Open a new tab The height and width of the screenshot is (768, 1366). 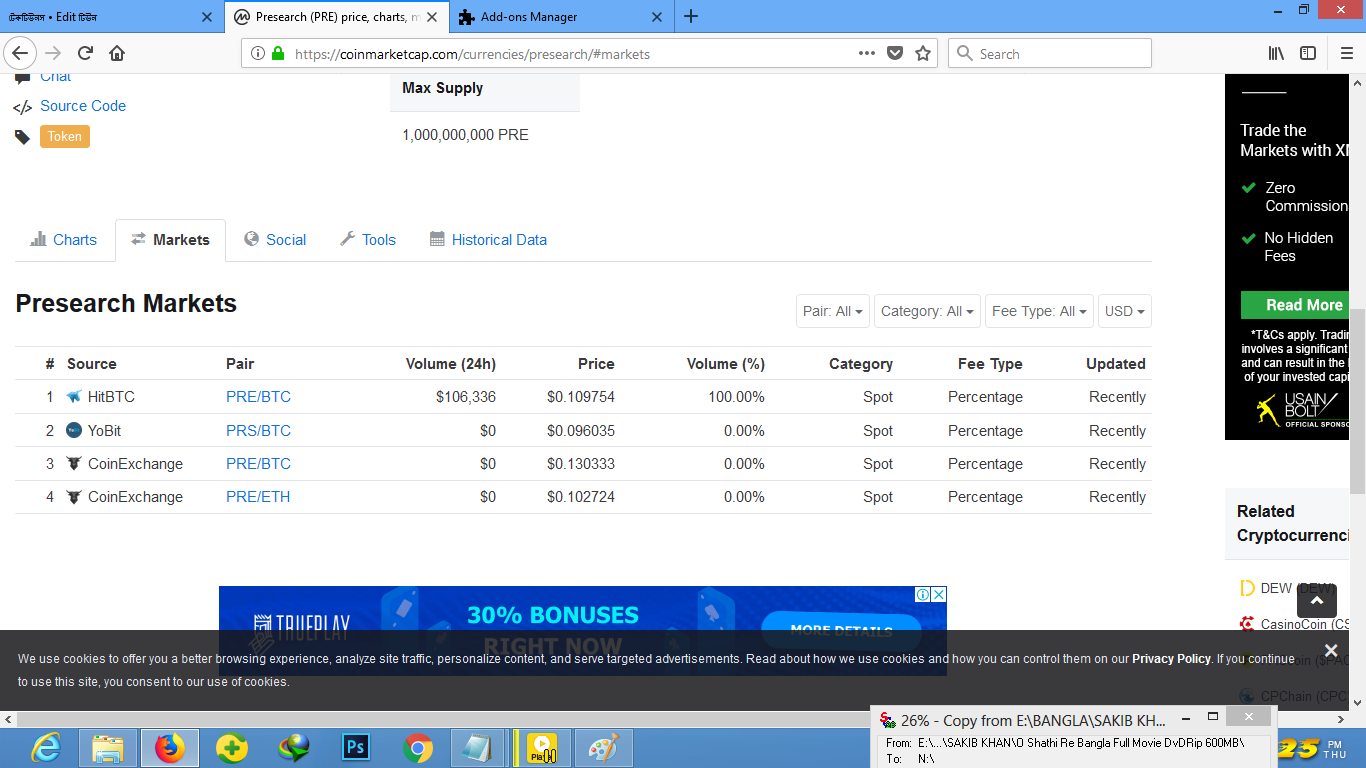pyautogui.click(x=691, y=16)
